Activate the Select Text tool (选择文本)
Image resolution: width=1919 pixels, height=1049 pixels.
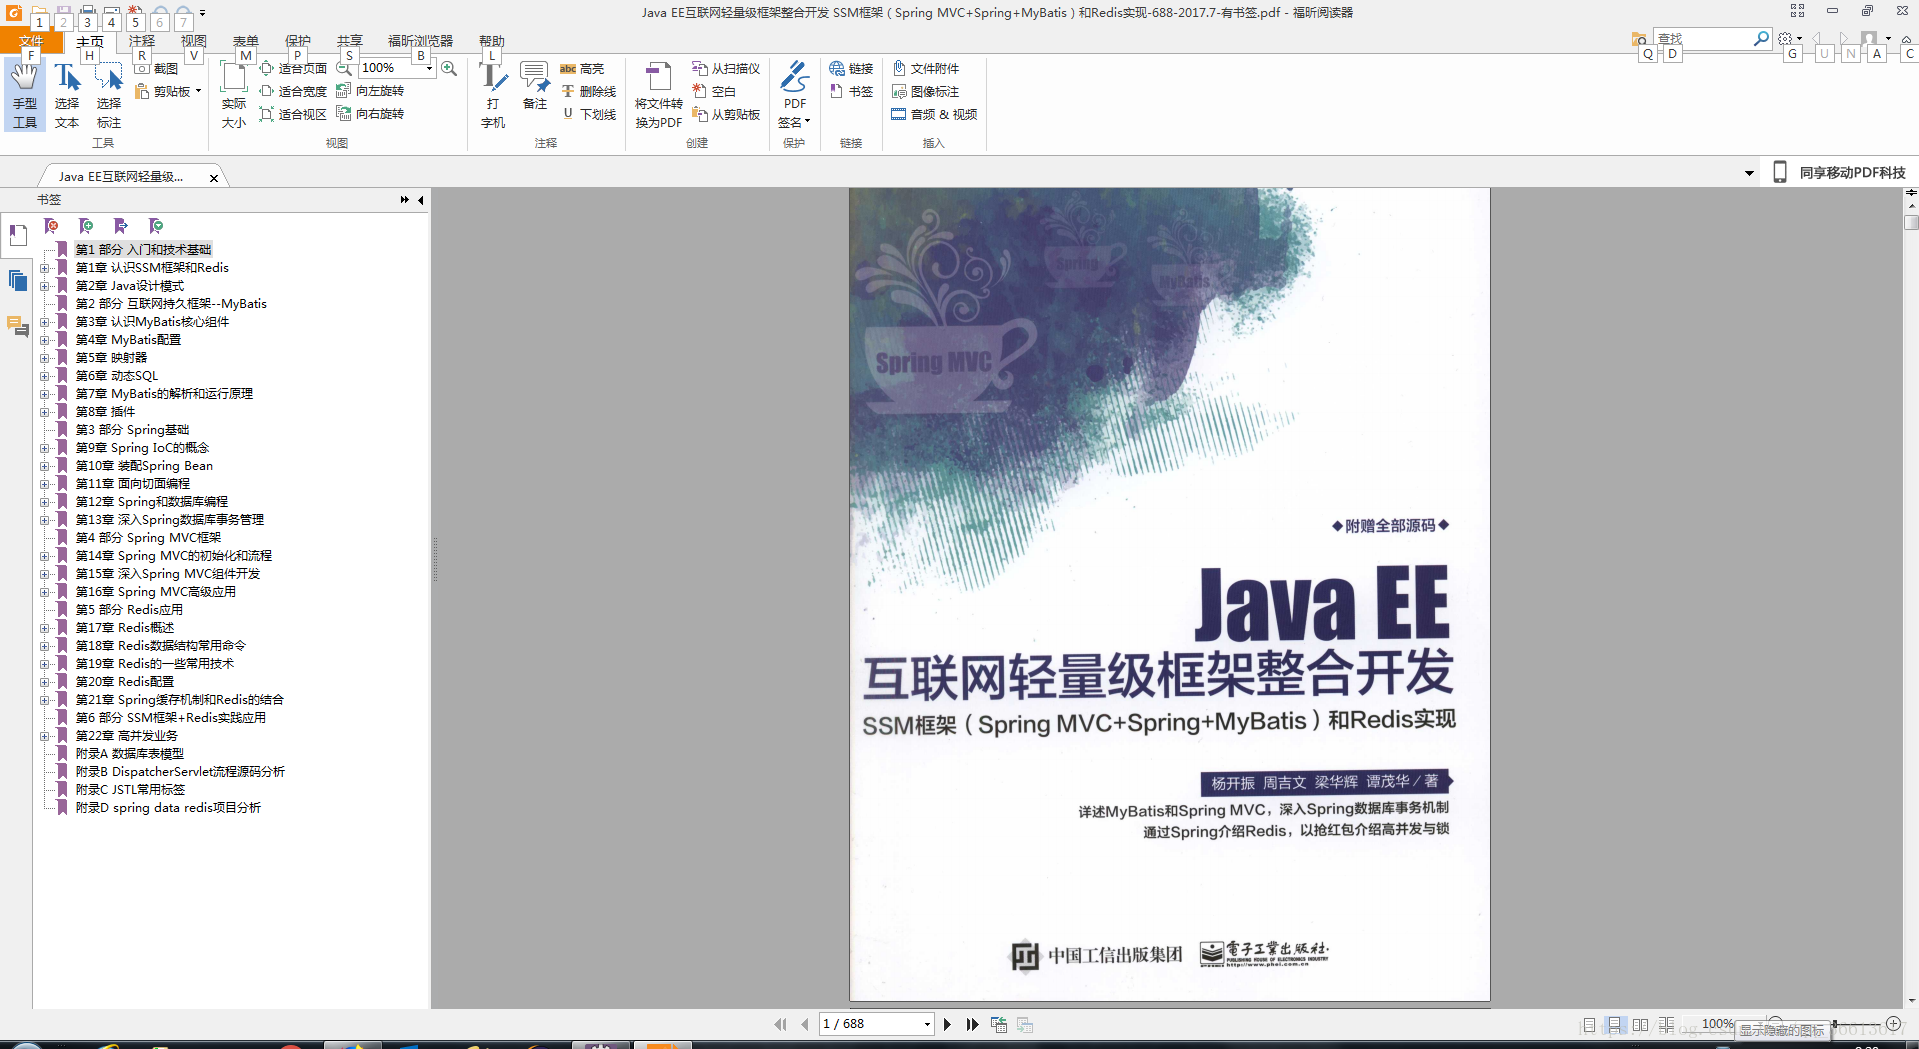(67, 95)
